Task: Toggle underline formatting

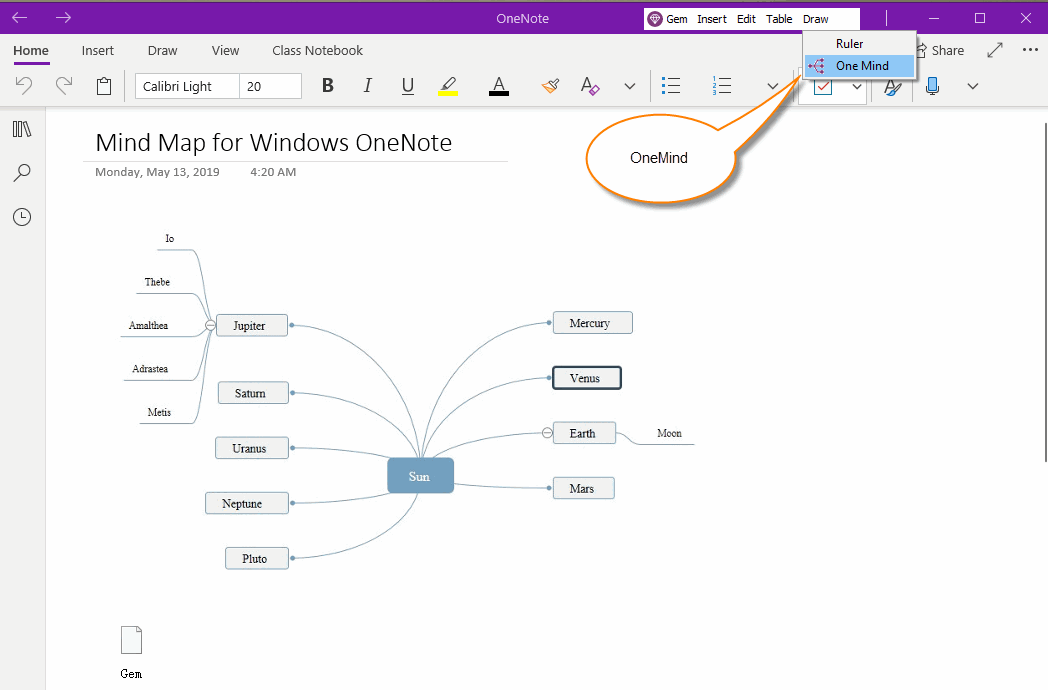Action: click(x=407, y=86)
